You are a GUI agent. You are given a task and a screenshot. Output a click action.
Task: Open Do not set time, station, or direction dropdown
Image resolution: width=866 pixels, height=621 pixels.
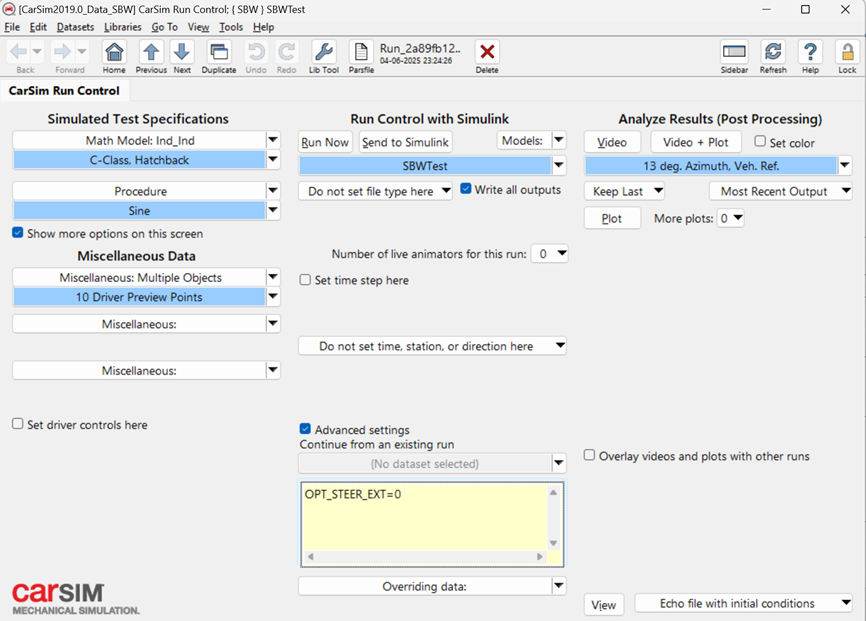[432, 346]
